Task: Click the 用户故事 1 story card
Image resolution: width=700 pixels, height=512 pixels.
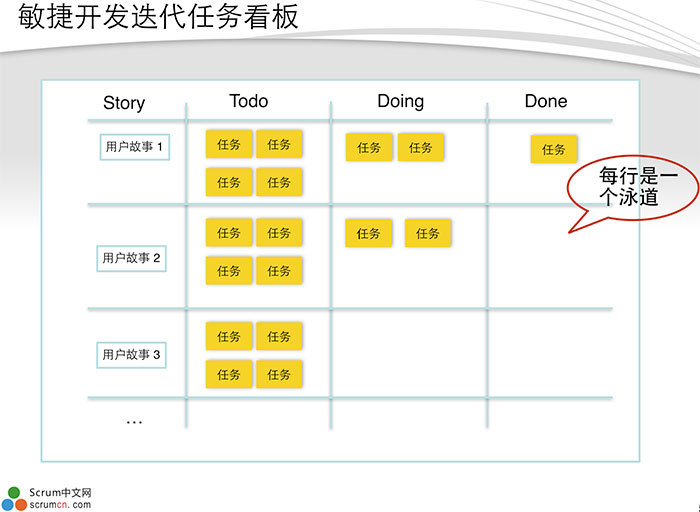Action: click(133, 147)
